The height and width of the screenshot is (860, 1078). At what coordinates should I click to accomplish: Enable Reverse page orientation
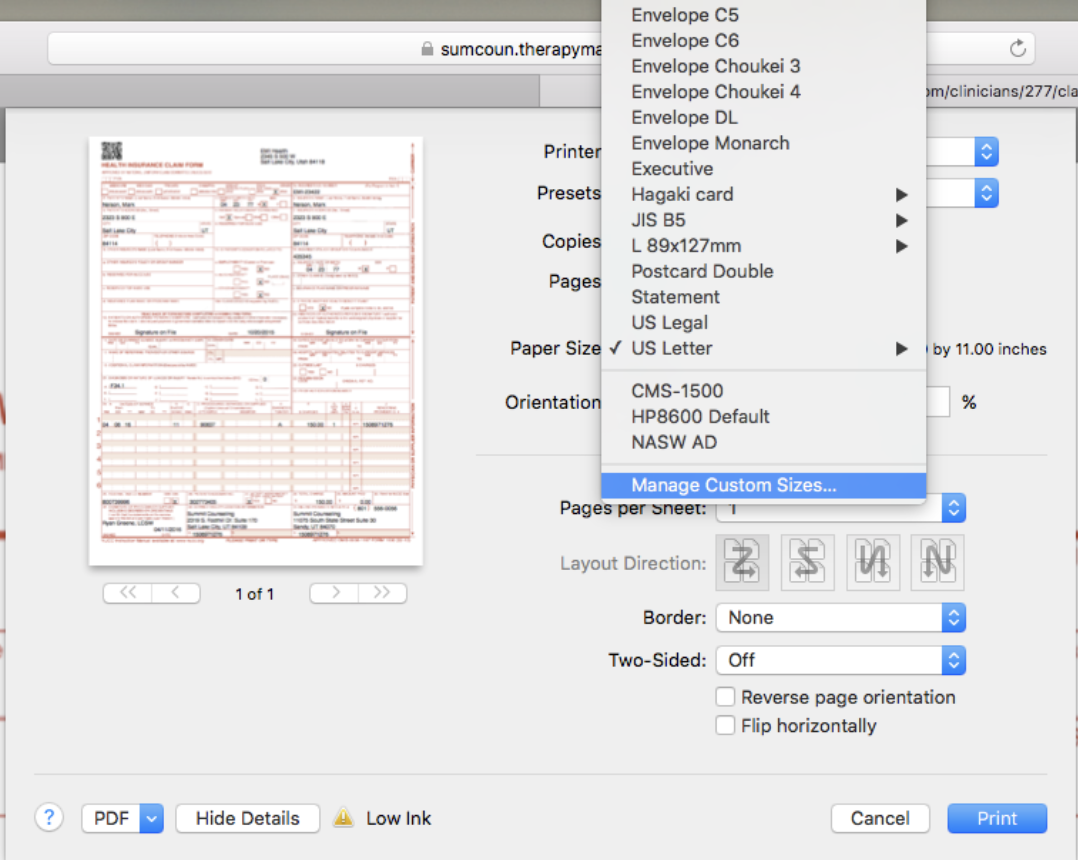tap(725, 696)
